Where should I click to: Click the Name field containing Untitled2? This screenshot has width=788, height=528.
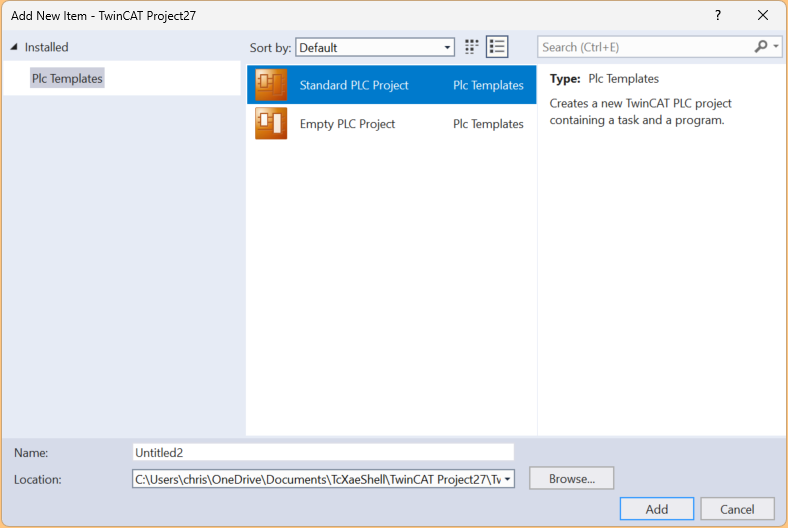point(323,452)
